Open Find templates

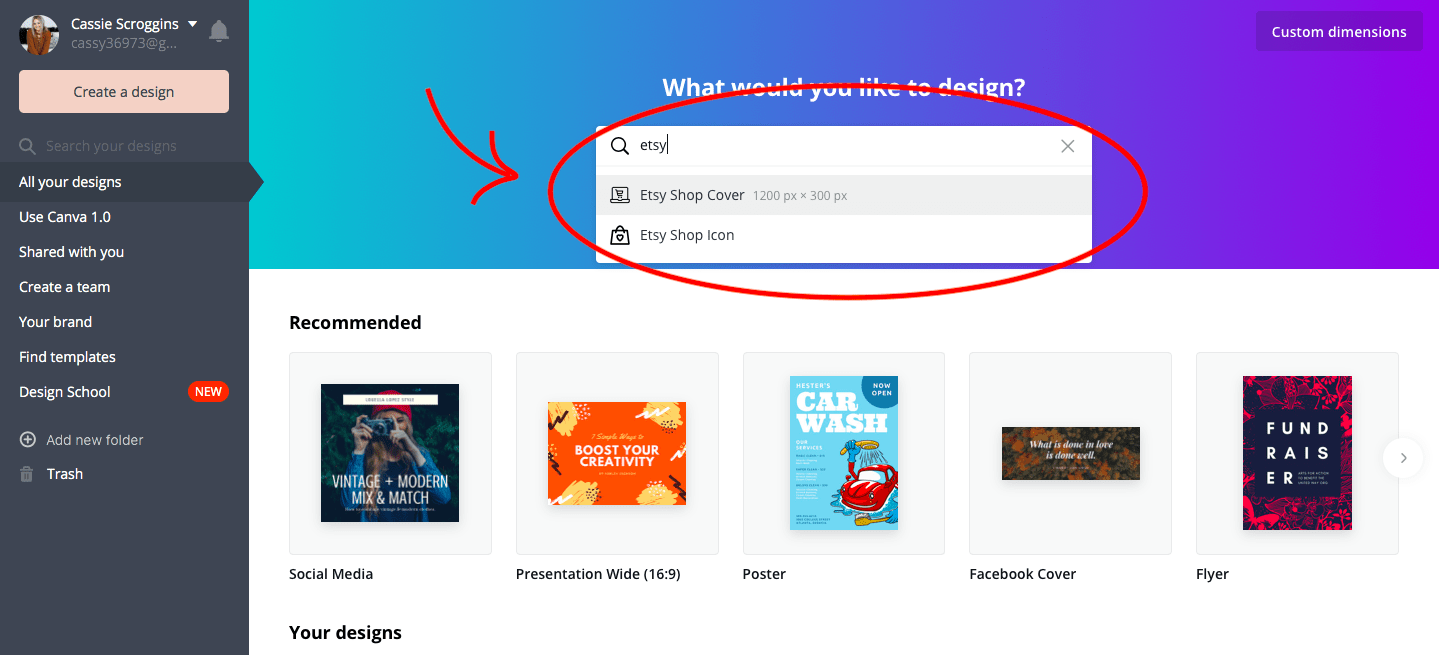point(67,357)
